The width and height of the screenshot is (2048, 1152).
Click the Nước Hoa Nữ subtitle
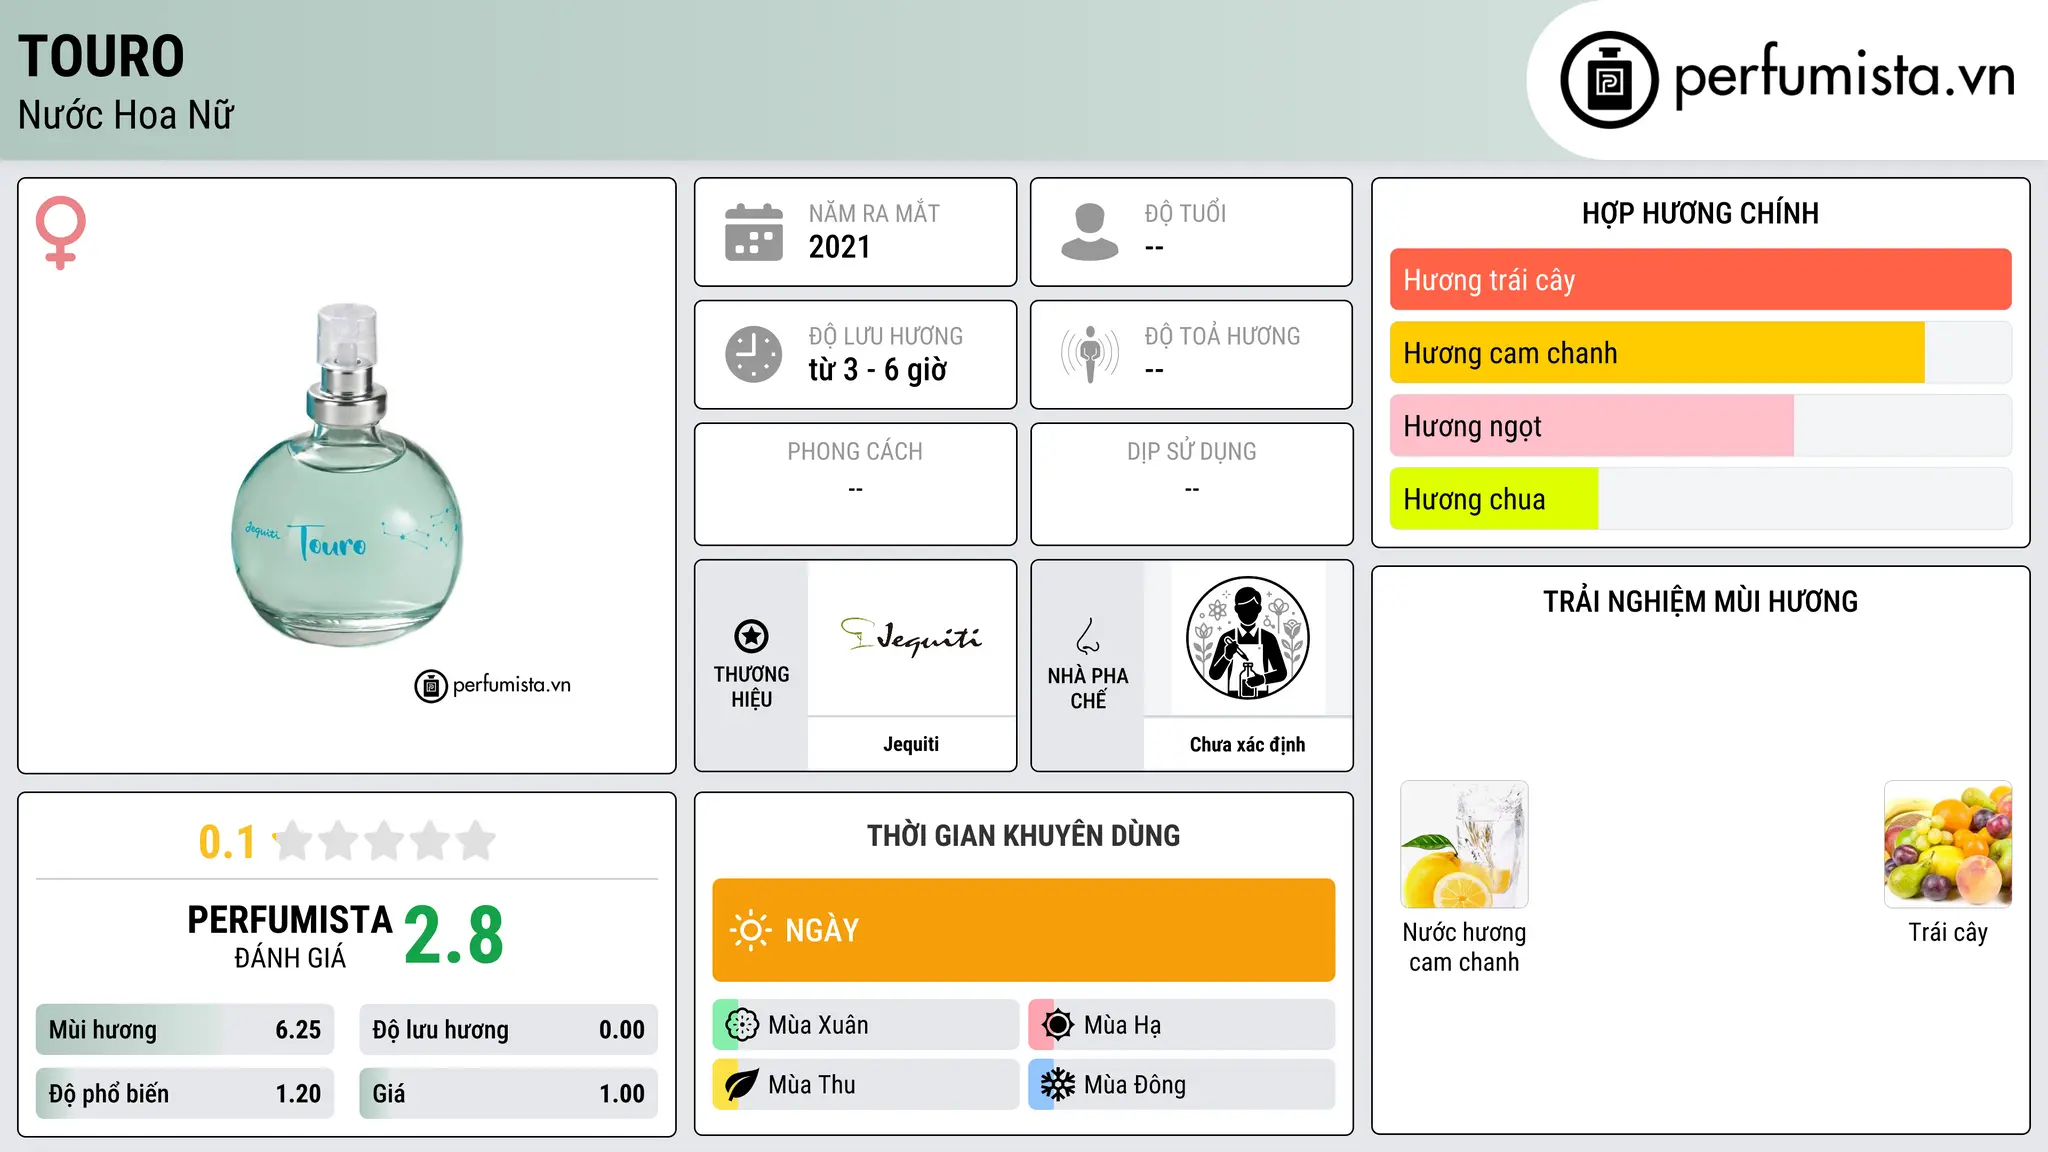(125, 115)
